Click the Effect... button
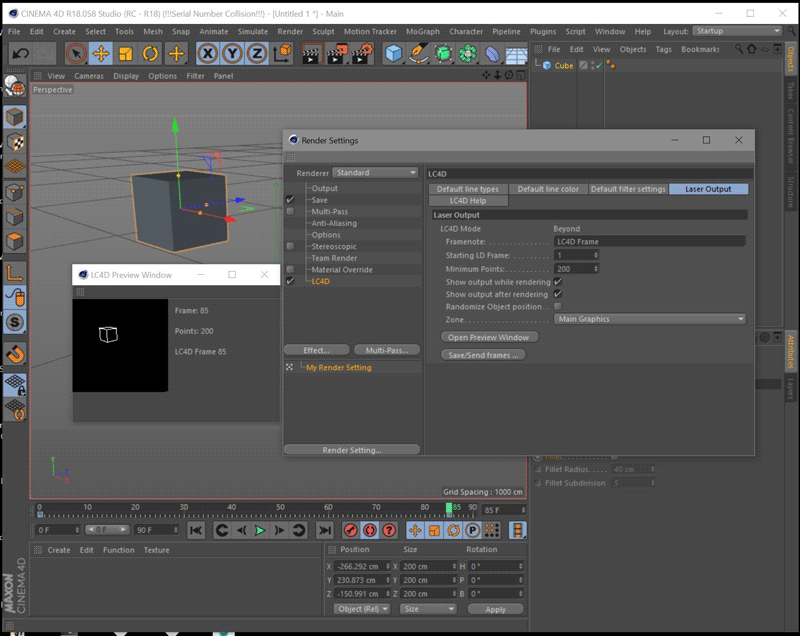 316,350
